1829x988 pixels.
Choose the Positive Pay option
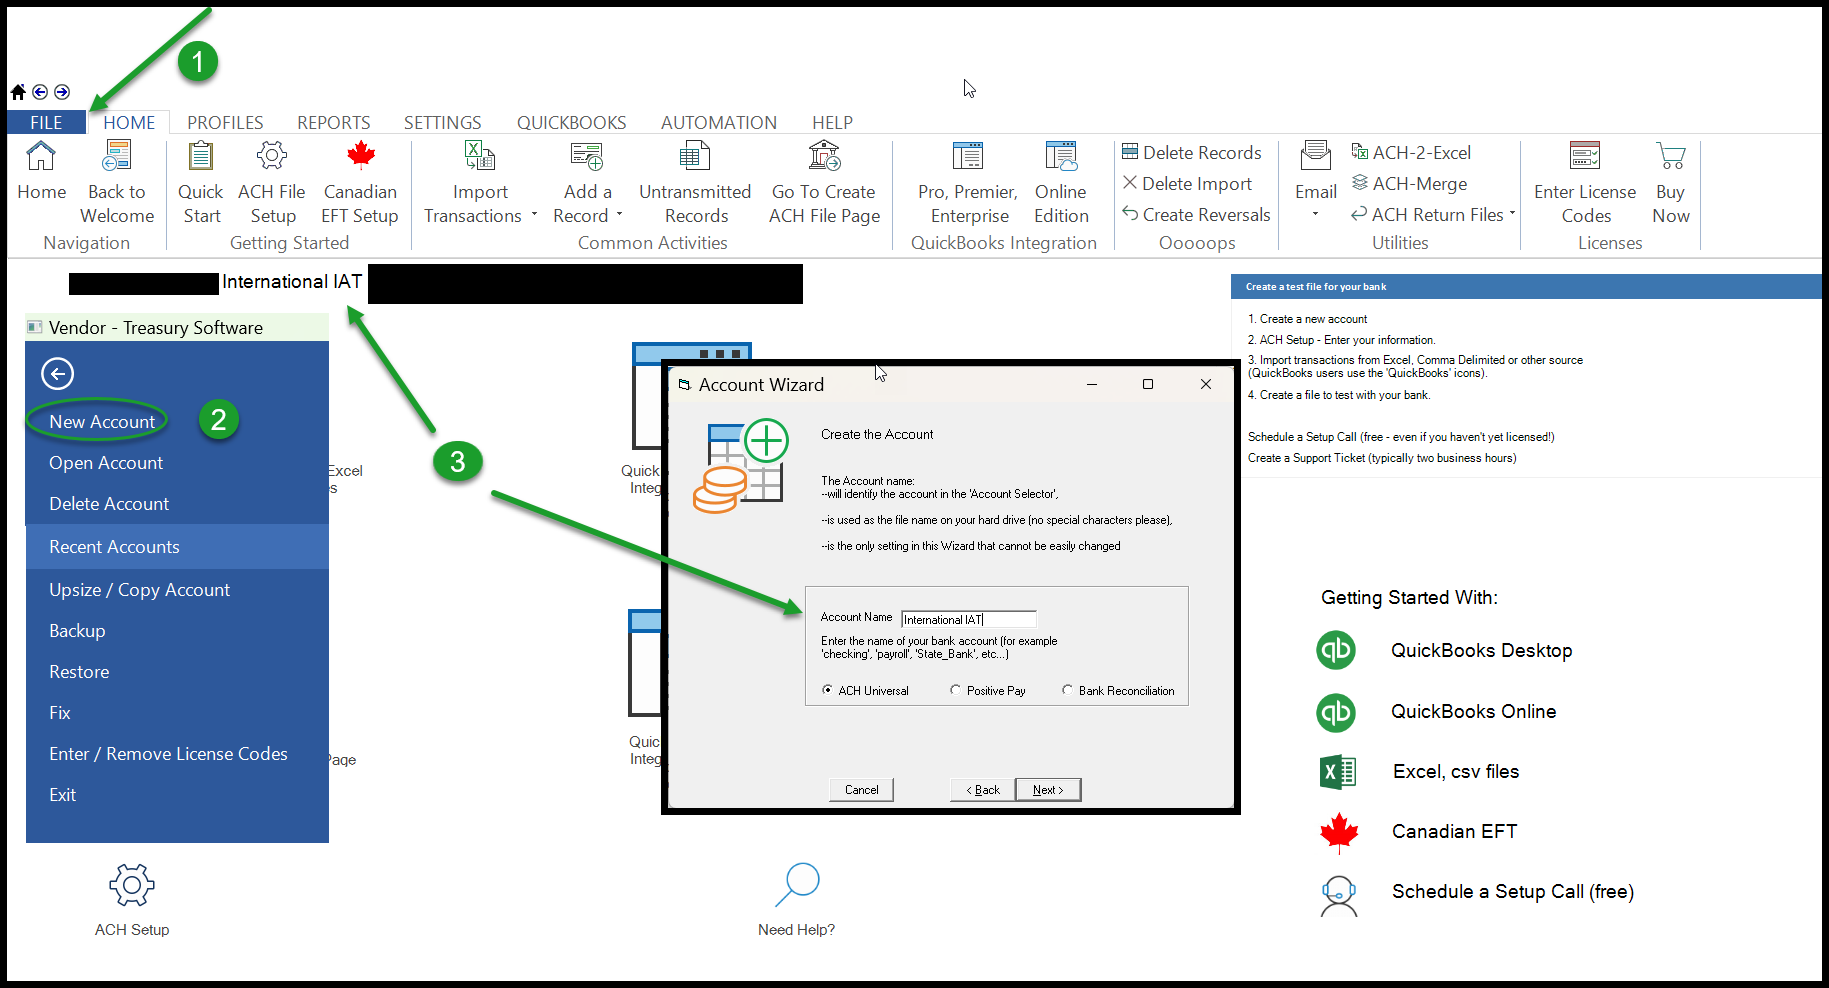(956, 690)
